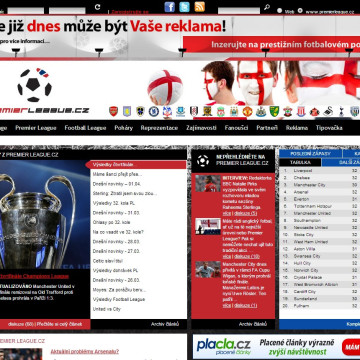Open the Premier League menu item
This screenshot has height=360, width=360.
(36, 128)
